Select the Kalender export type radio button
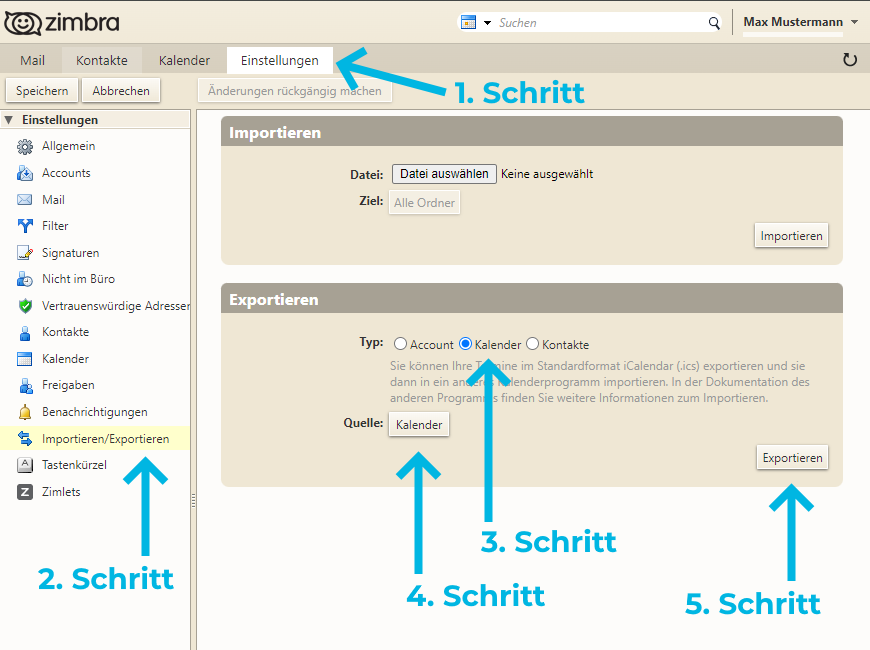The width and height of the screenshot is (870, 650). point(465,344)
